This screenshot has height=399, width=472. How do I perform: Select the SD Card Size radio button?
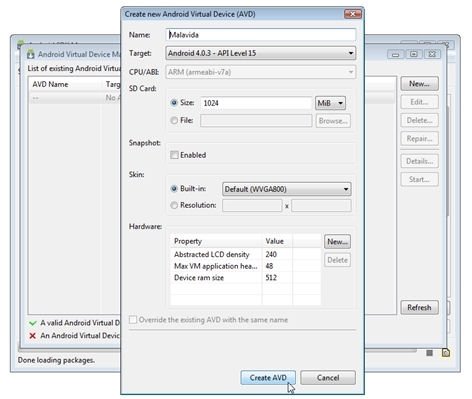(174, 103)
